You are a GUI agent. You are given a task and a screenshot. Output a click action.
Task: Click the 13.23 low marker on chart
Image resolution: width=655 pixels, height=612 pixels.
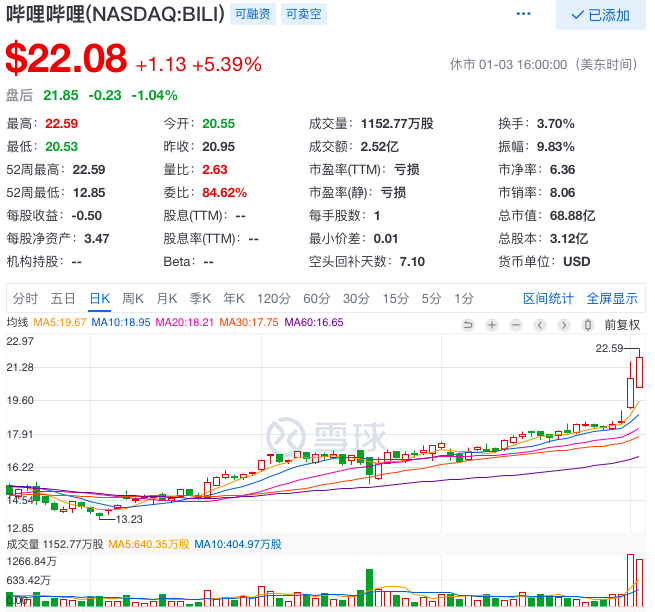click(x=129, y=519)
